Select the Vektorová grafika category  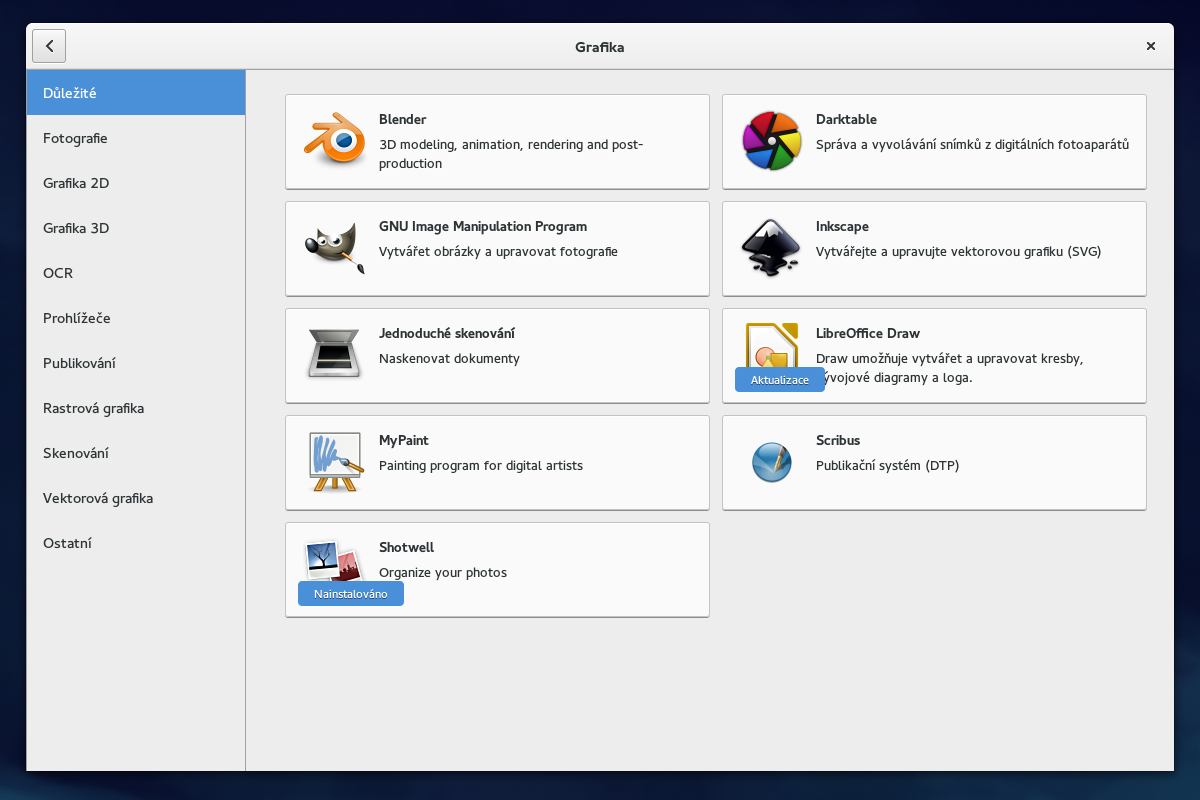point(97,498)
